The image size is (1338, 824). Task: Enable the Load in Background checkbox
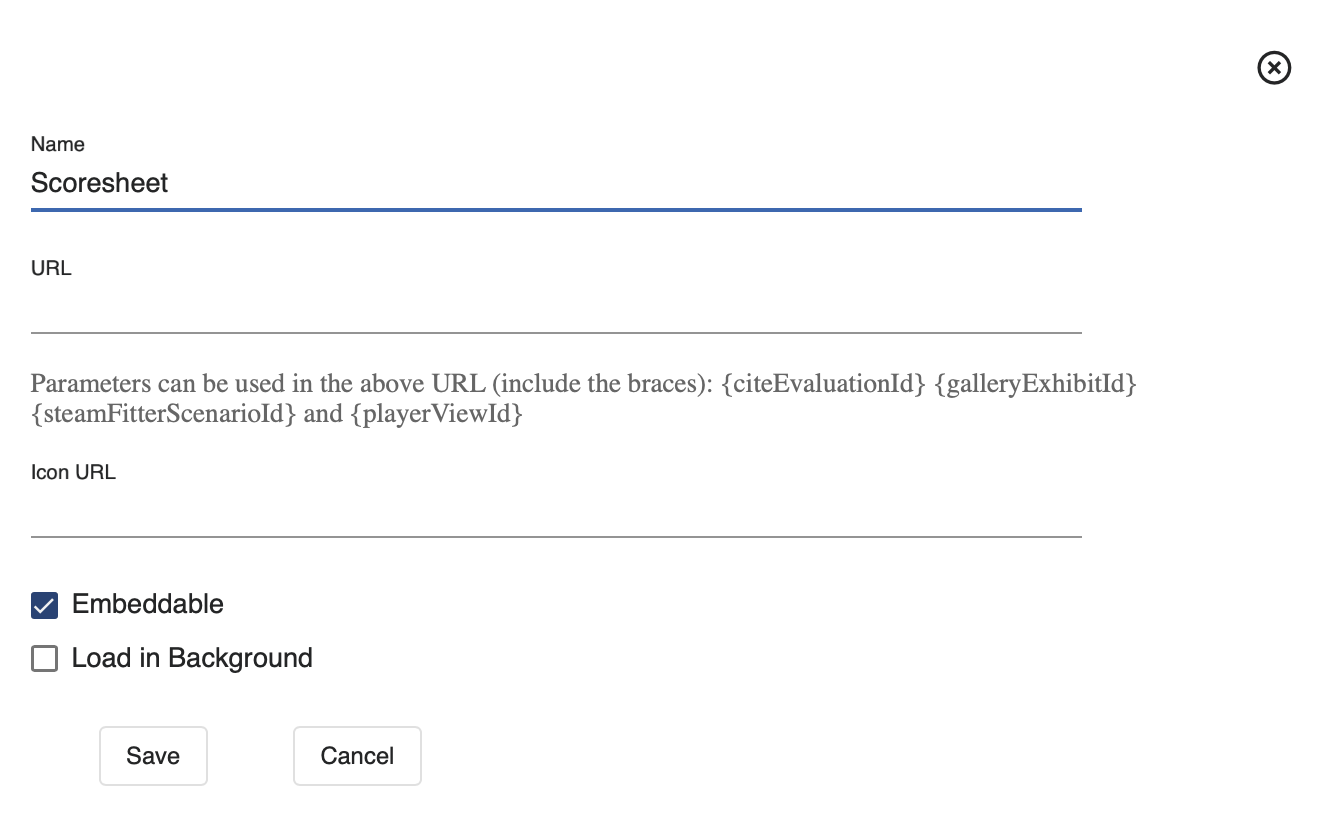click(x=44, y=659)
